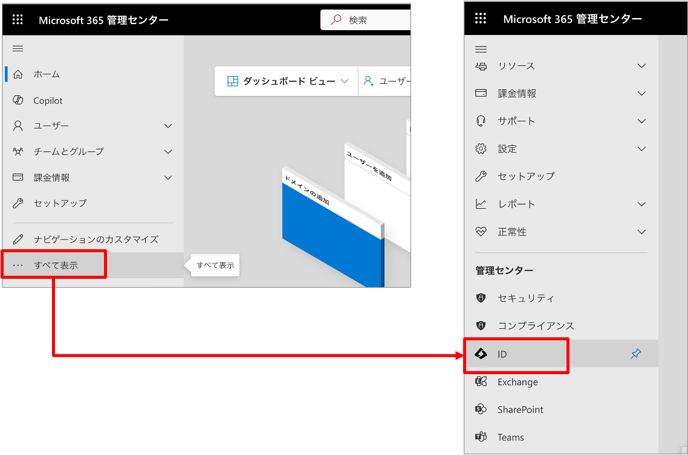Click the SharePoint icon

[481, 409]
